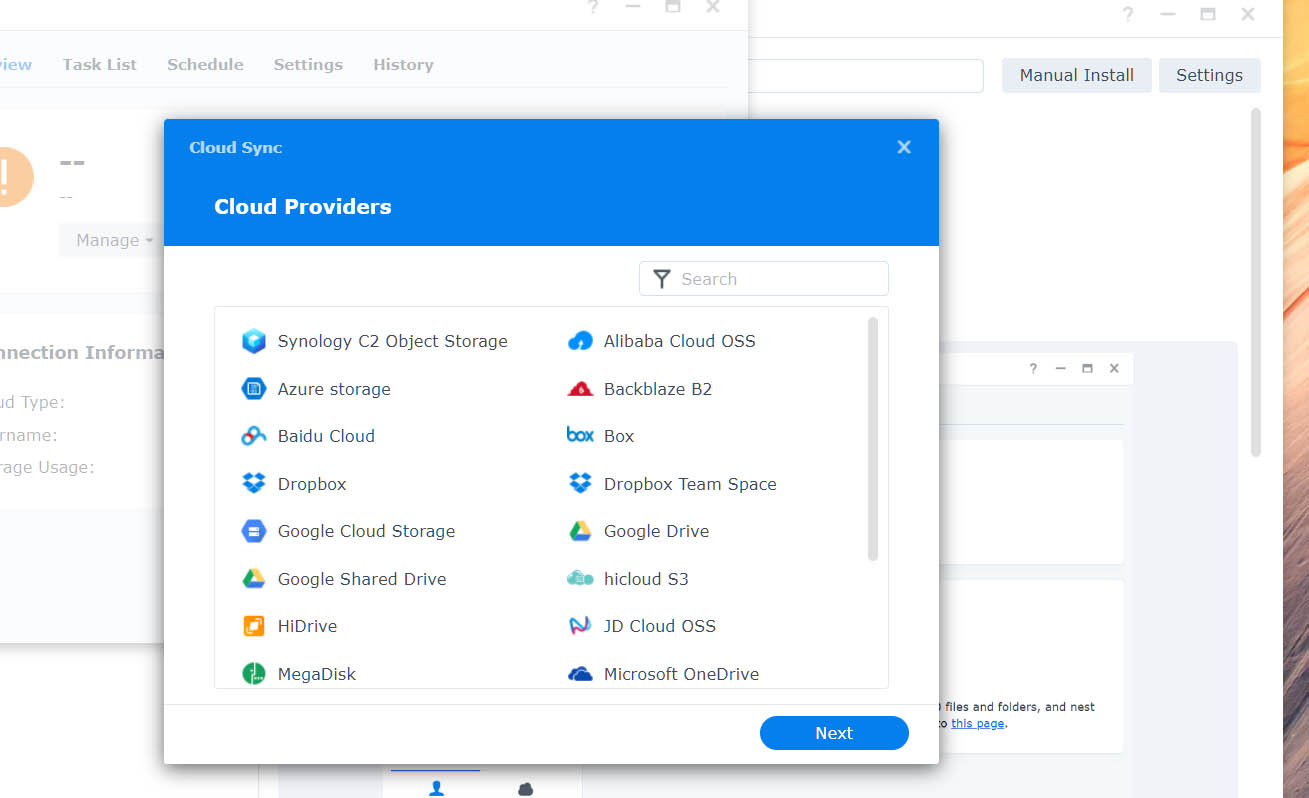Viewport: 1309px width, 798px height.
Task: Choose the Baidu Cloud icon
Action: [x=254, y=436]
